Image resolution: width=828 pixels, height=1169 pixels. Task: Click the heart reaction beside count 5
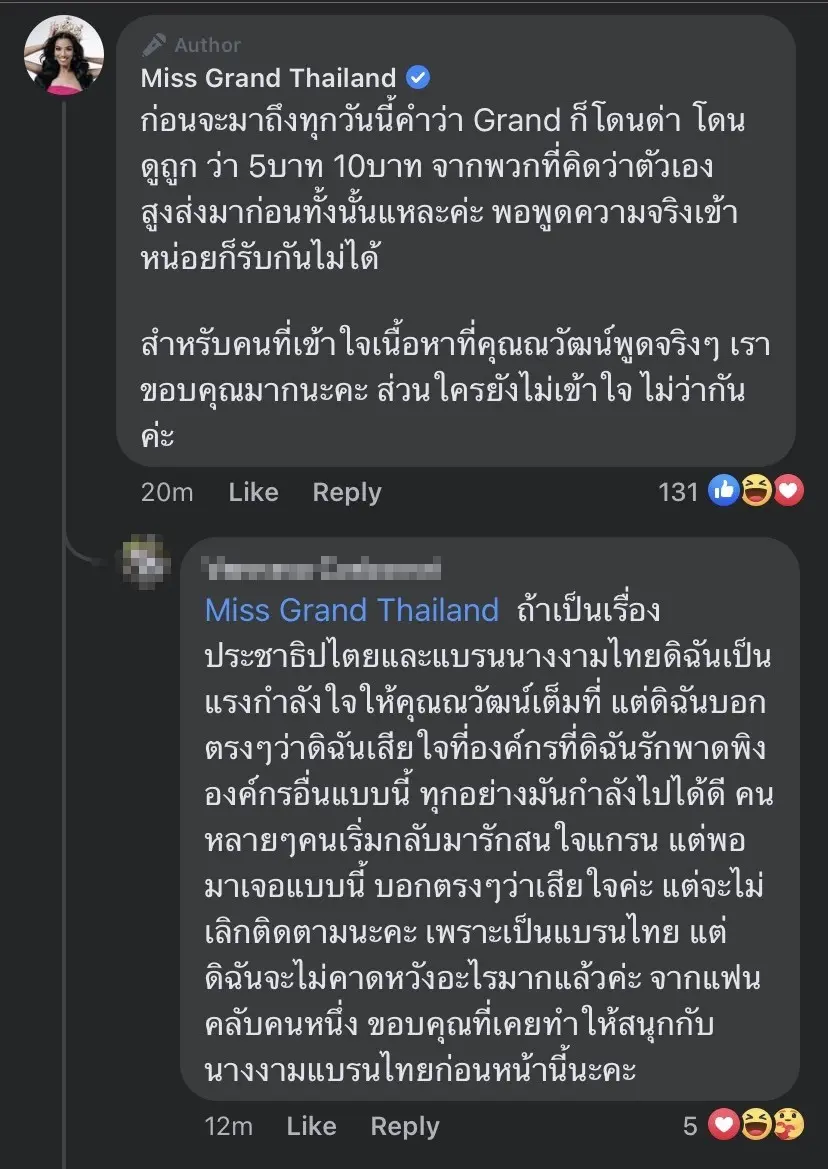click(x=723, y=1125)
